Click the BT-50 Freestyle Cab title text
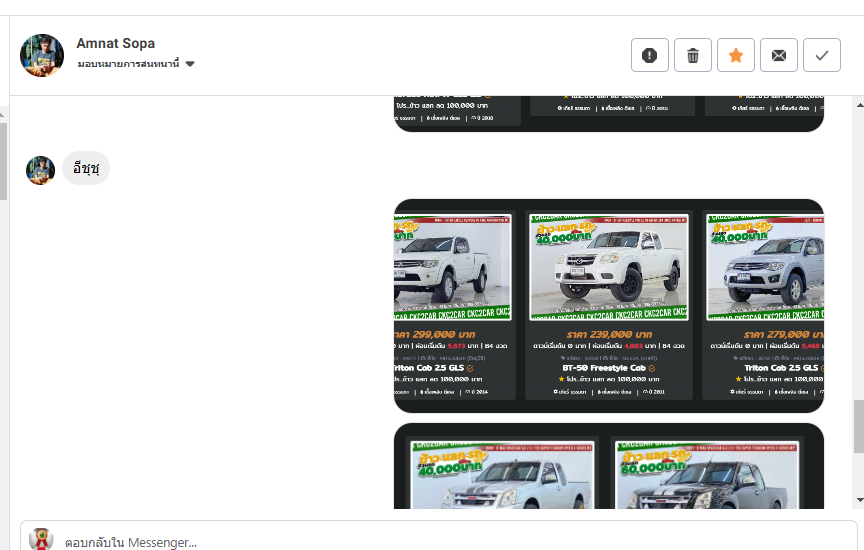 tap(604, 368)
